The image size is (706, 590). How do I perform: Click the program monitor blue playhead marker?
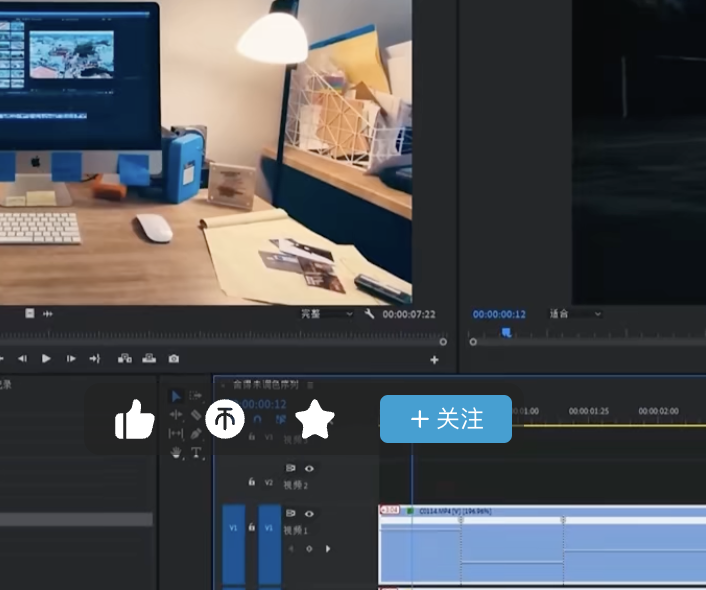coord(507,332)
